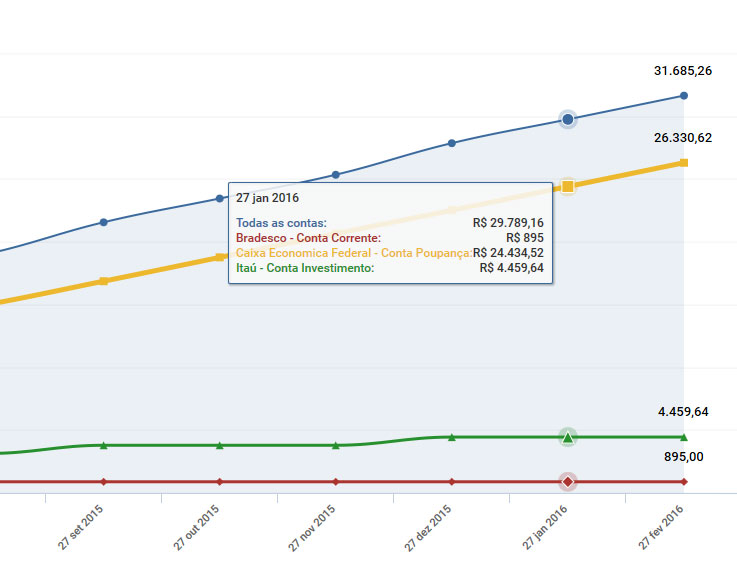Click blue data point at 27 dez 2015

[x=452, y=143]
